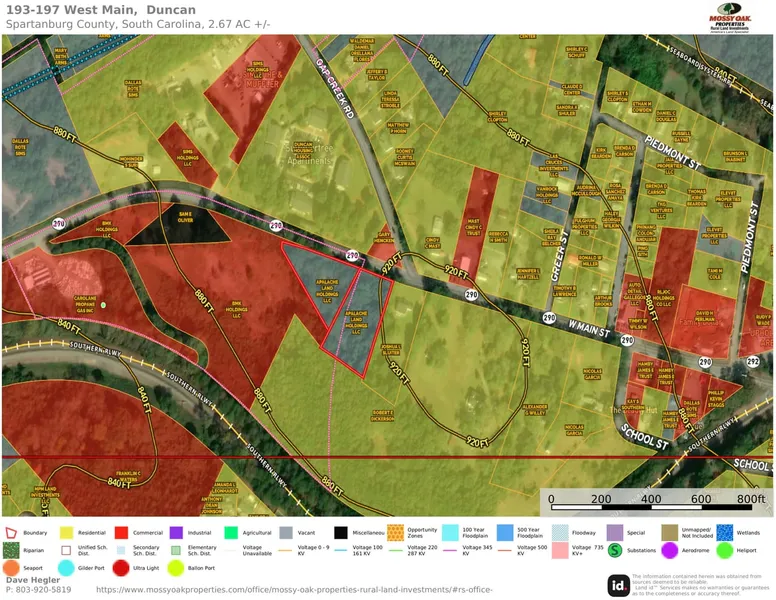Select the purple Industrial legend swatch
The height and width of the screenshot is (600, 776).
[x=175, y=533]
